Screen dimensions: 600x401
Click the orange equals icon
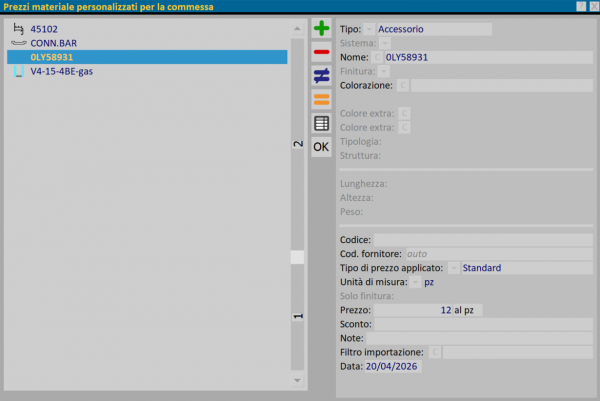pos(321,99)
